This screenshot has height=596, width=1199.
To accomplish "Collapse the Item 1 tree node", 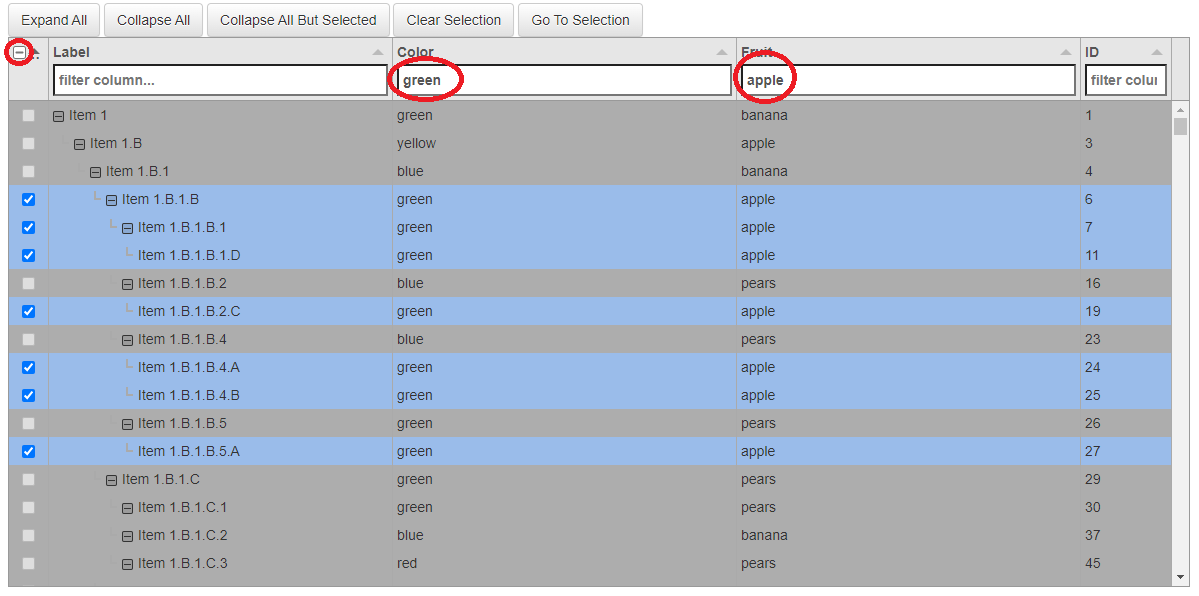I will pos(58,115).
